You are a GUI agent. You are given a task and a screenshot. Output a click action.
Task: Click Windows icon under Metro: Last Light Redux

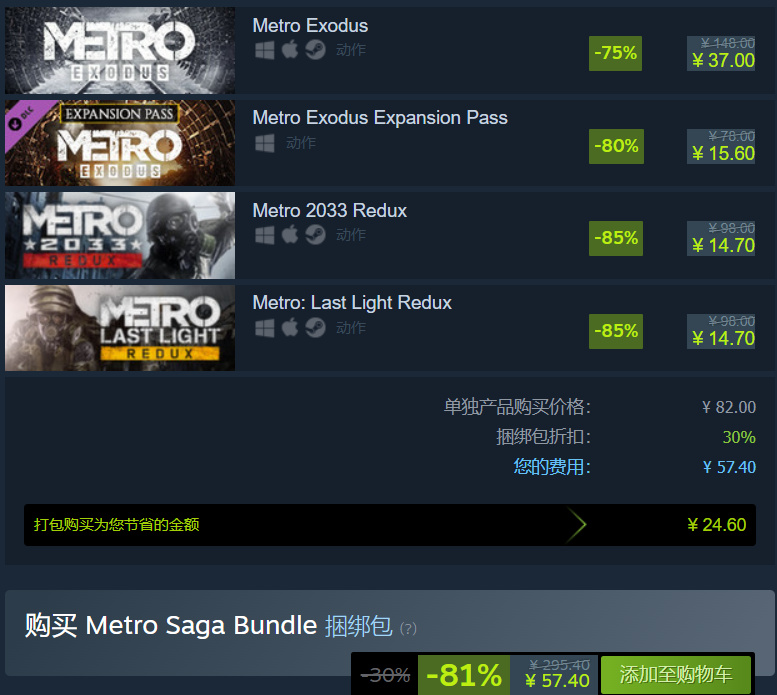(264, 328)
